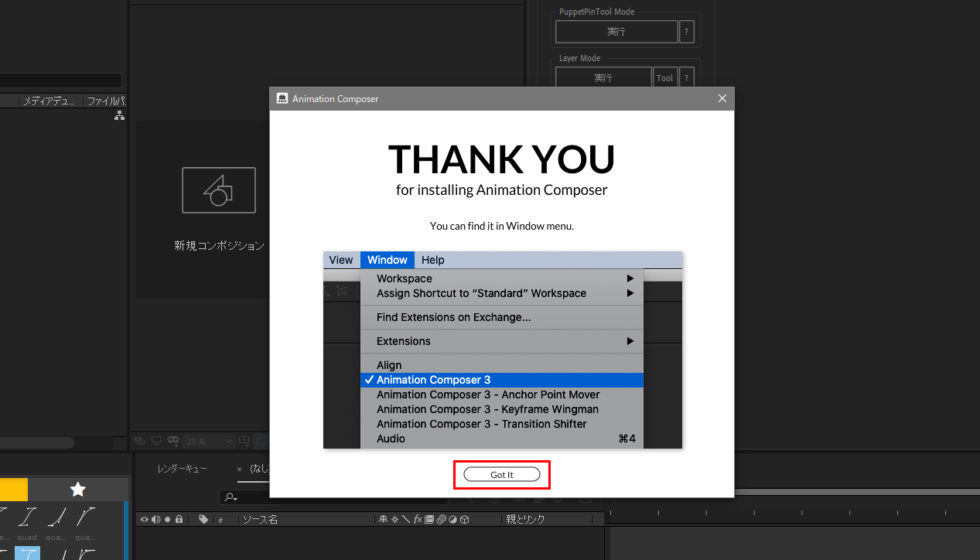
Task: Click the 親とリンク column header
Action: (x=525, y=519)
